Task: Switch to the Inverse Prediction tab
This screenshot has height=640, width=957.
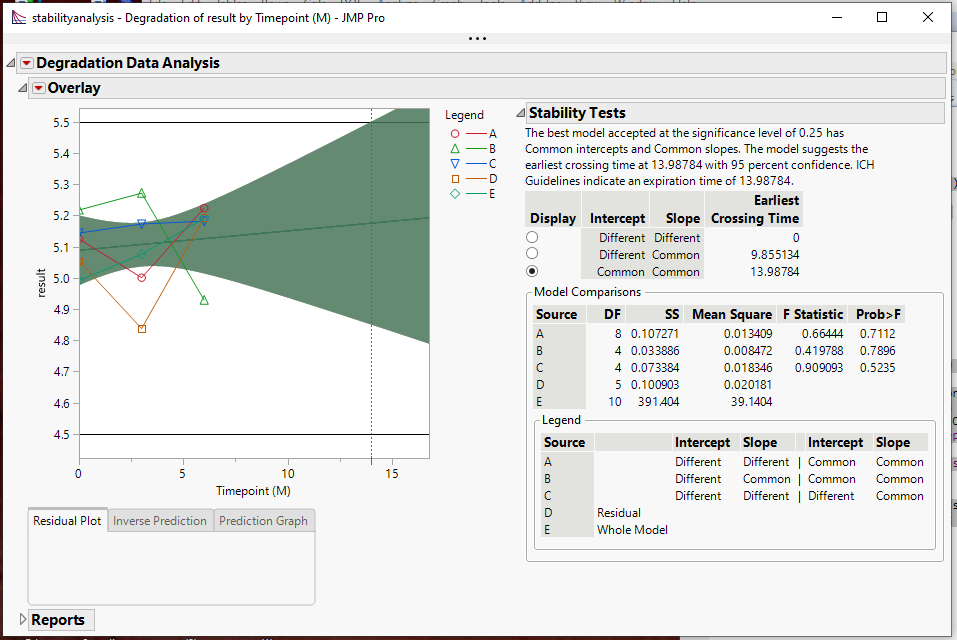Action: 159,520
